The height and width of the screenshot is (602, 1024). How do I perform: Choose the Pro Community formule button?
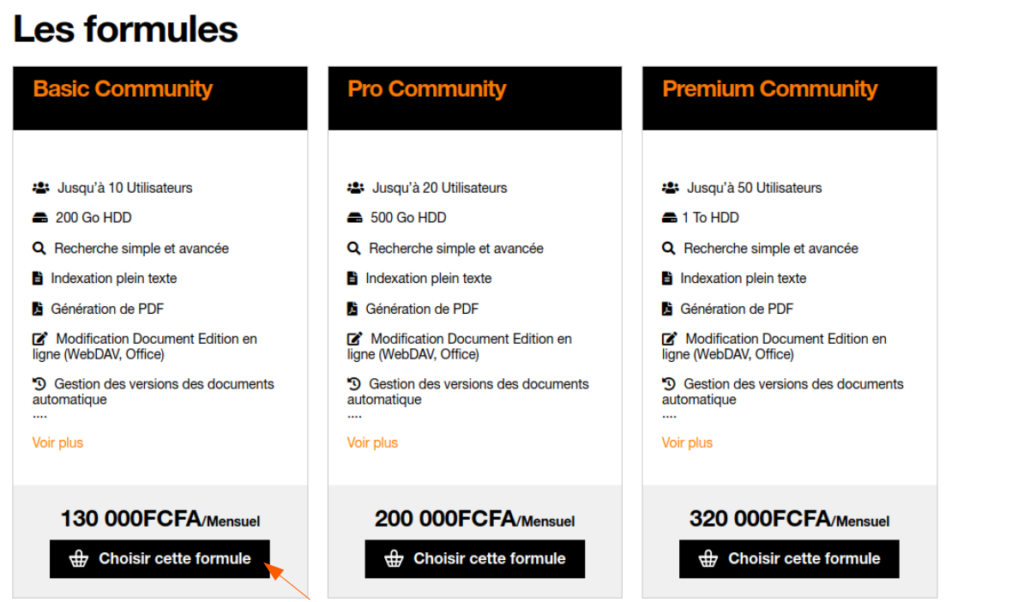(475, 559)
